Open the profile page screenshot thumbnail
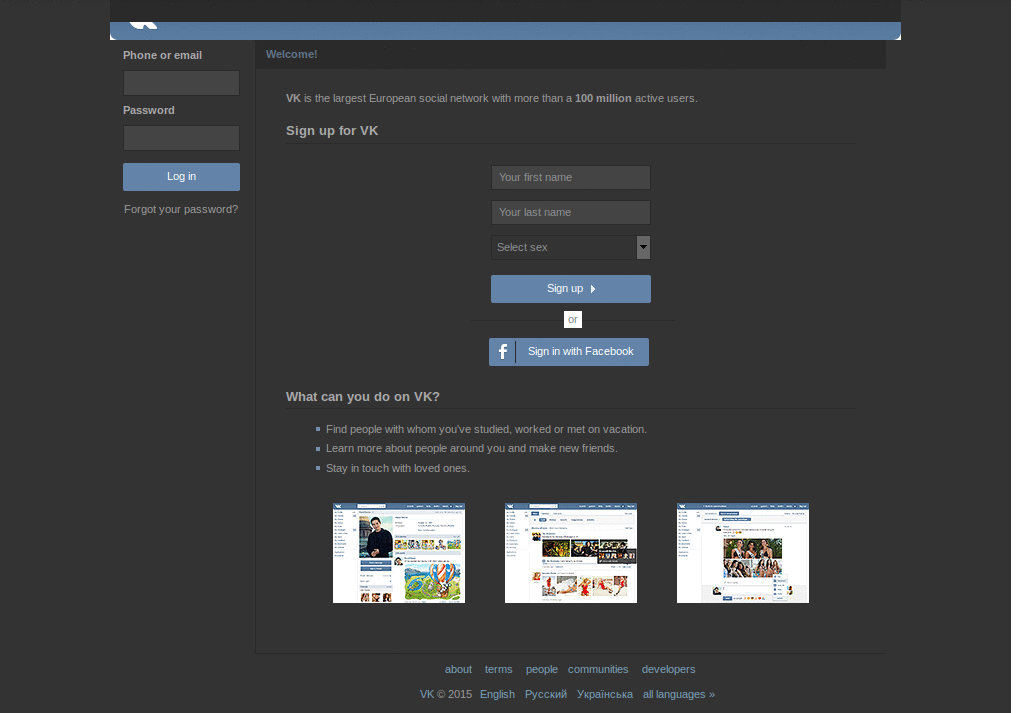 (x=399, y=553)
